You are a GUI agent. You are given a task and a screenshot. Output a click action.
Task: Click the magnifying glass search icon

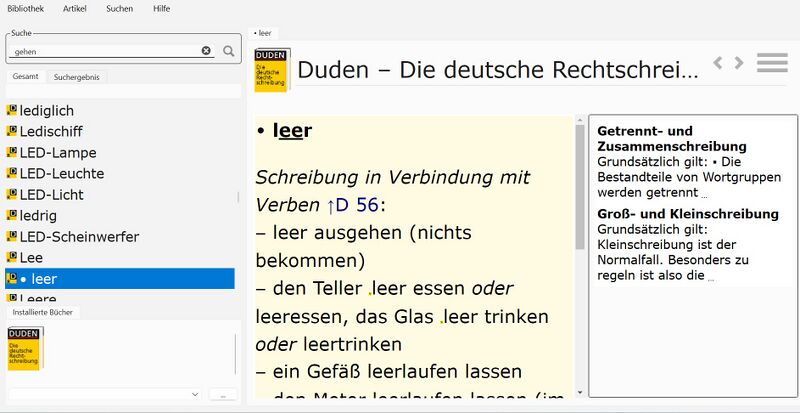(x=229, y=51)
